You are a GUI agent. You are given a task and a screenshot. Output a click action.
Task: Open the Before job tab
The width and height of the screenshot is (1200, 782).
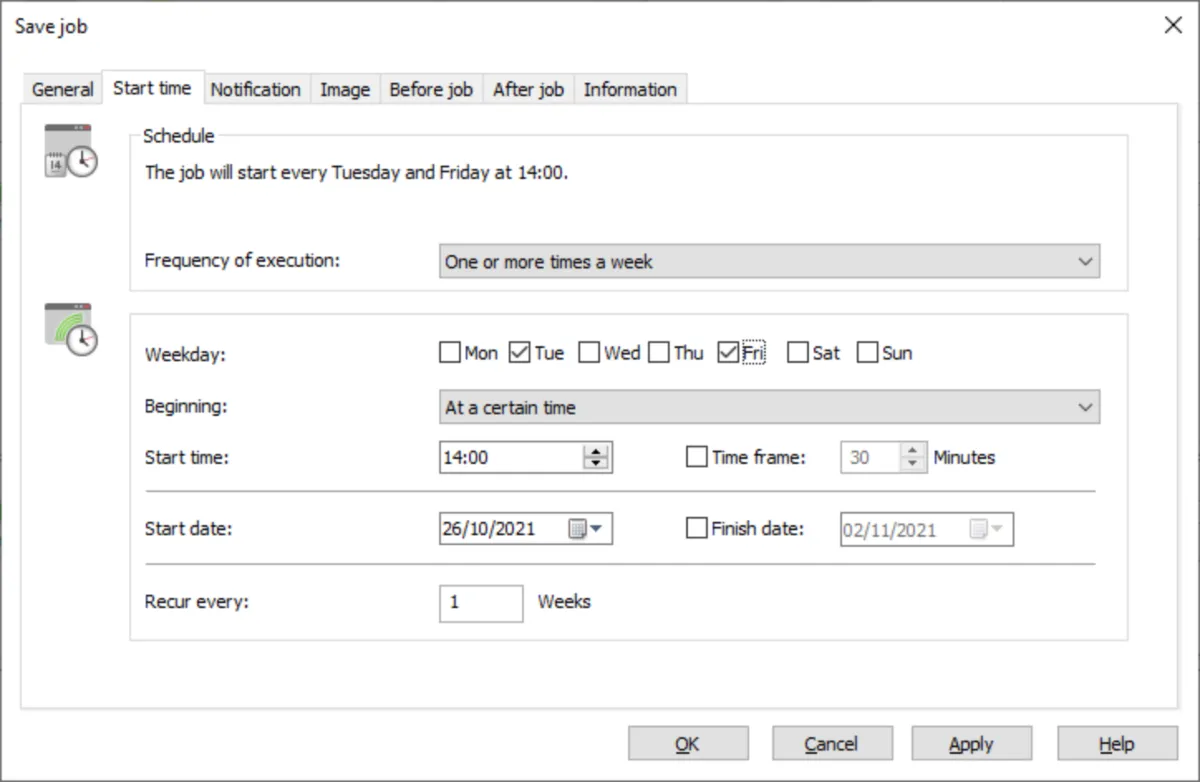click(x=430, y=89)
